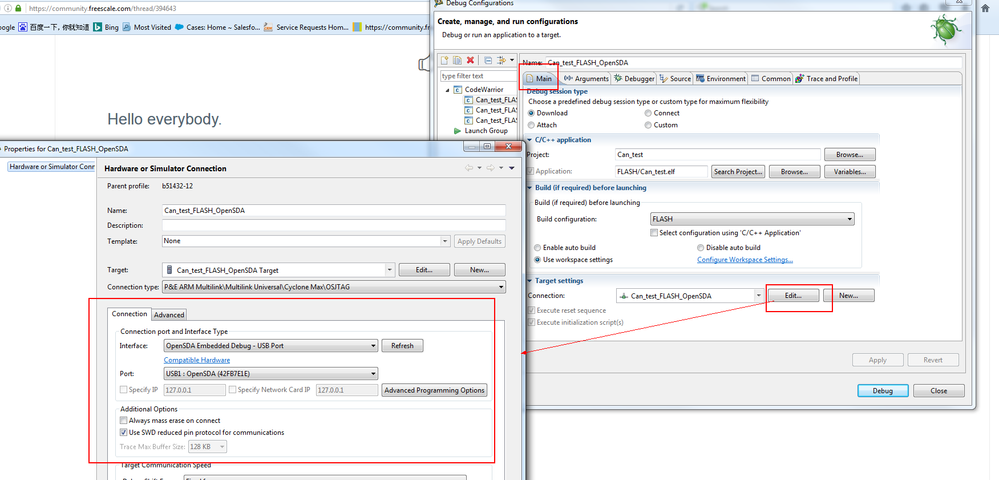The height and width of the screenshot is (480, 999).
Task: Toggle Use SWD reduced pin protocol checkbox
Action: pos(124,432)
